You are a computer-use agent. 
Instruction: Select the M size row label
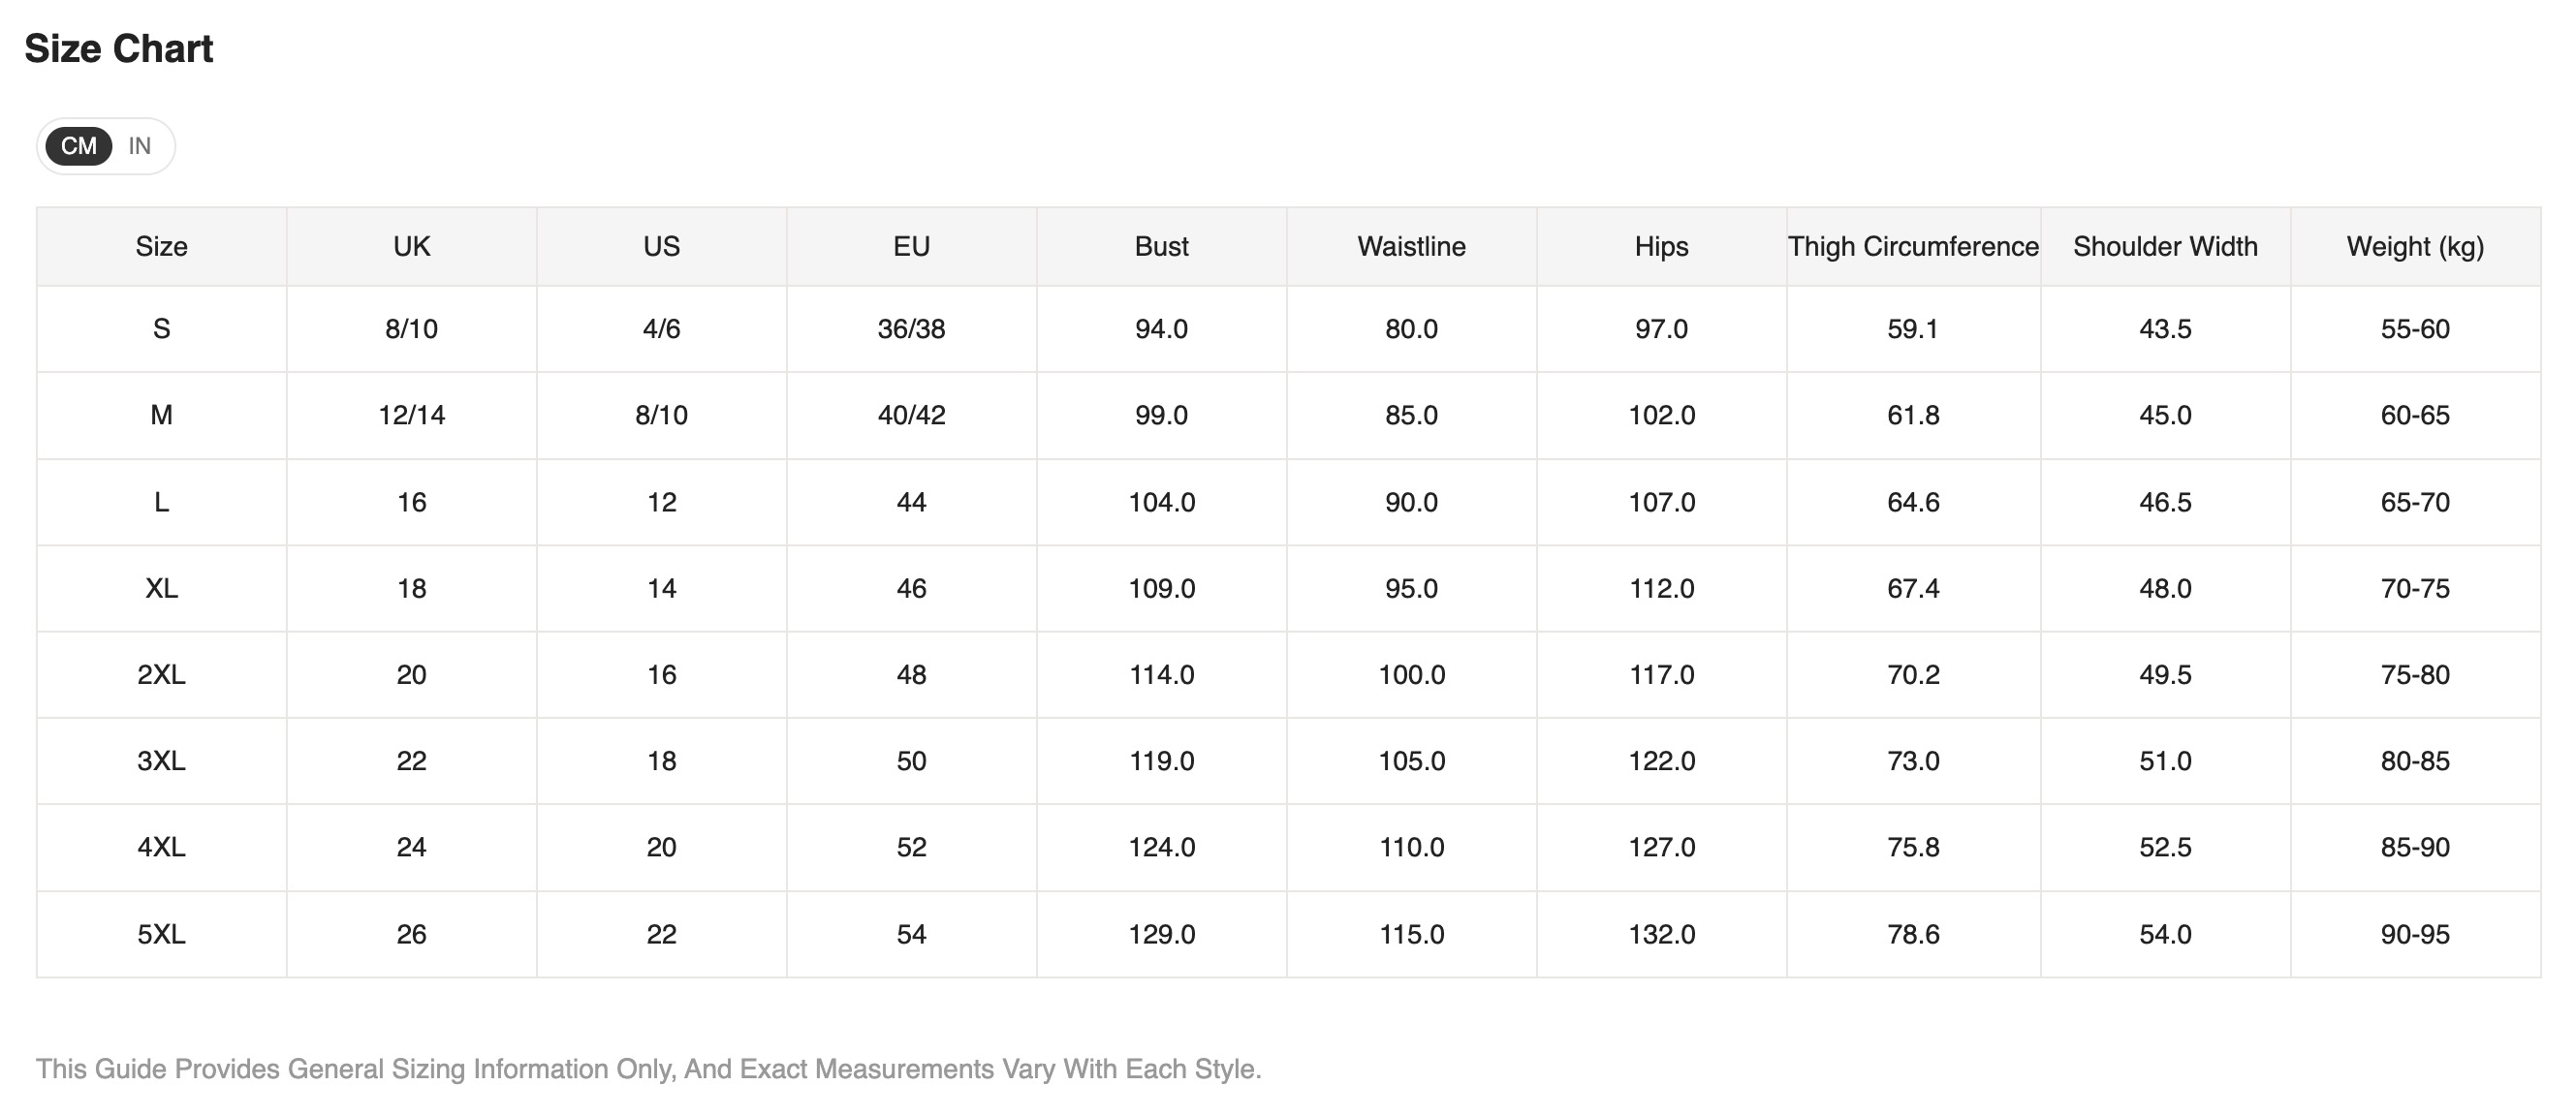tap(162, 415)
